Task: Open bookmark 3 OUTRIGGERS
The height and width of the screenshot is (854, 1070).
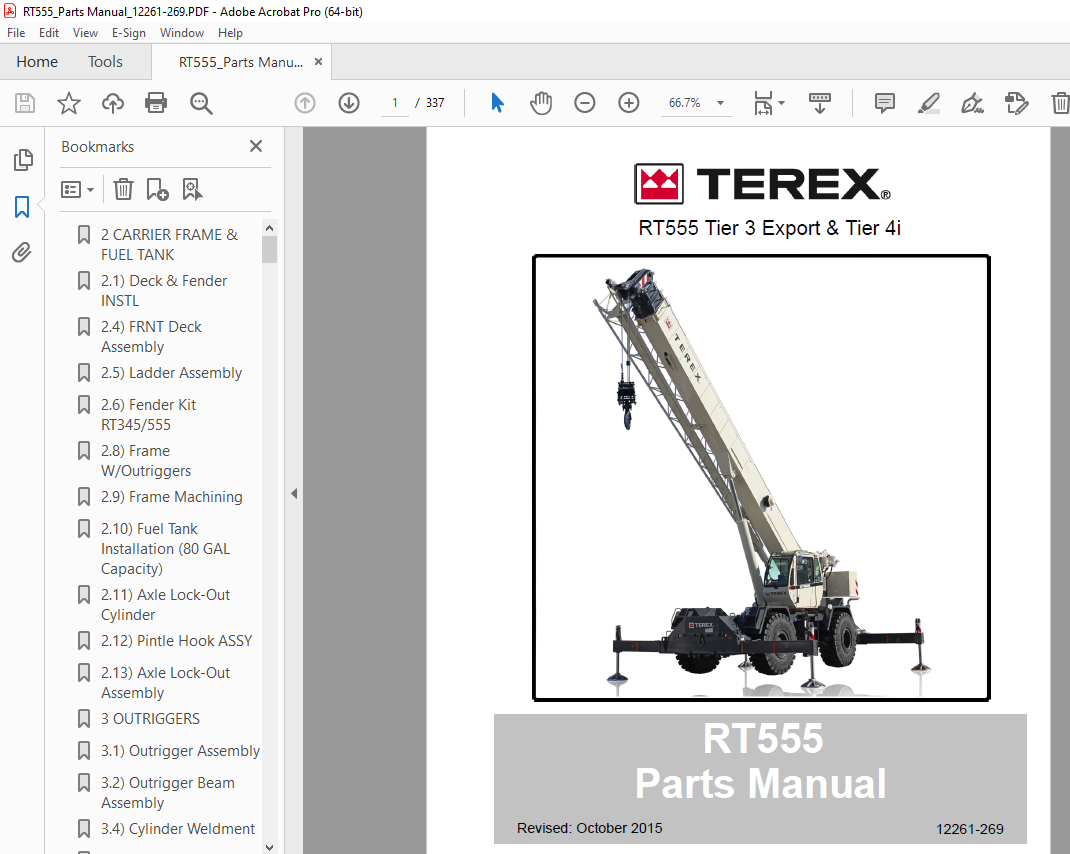Action: (150, 719)
